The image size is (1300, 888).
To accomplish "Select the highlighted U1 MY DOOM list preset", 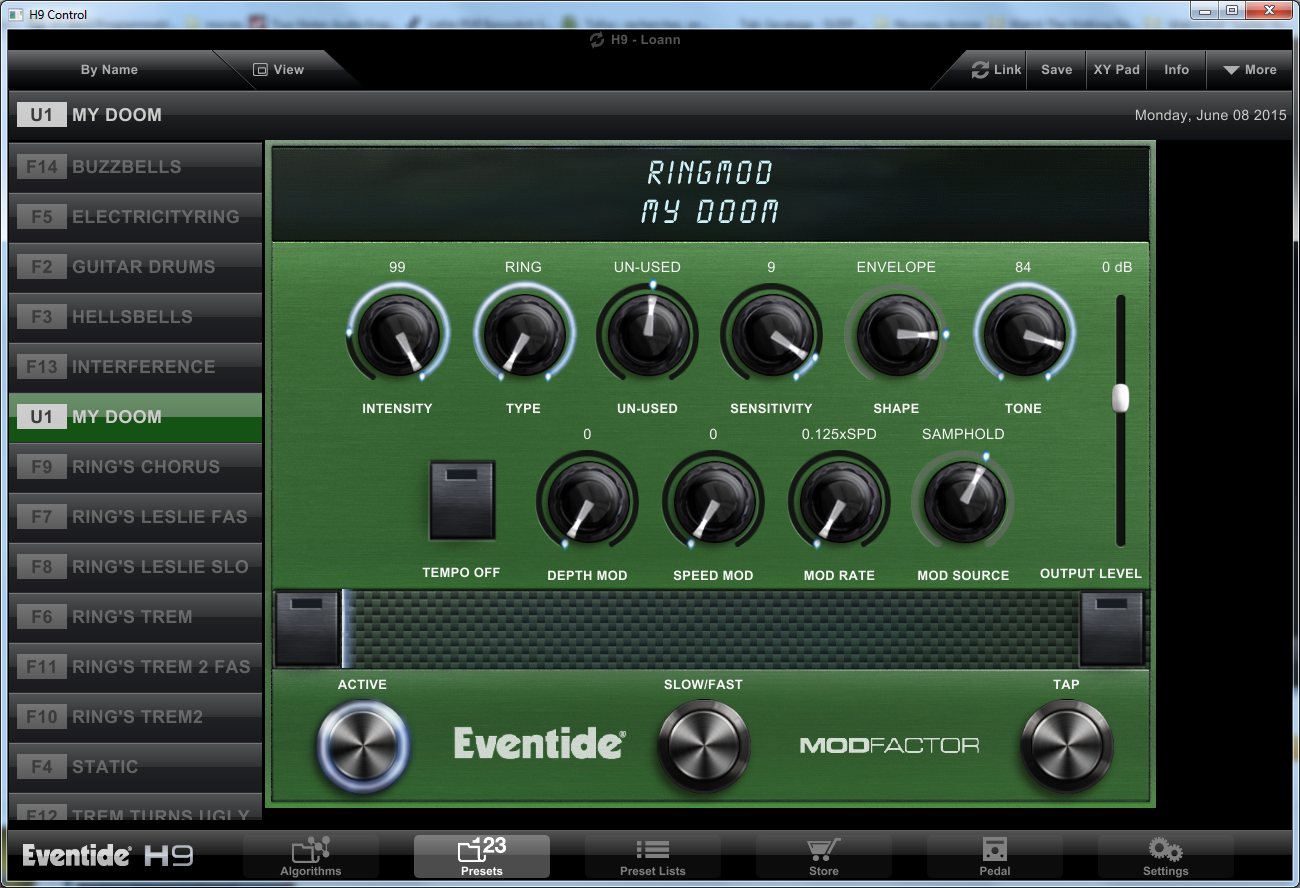I will pyautogui.click(x=135, y=417).
